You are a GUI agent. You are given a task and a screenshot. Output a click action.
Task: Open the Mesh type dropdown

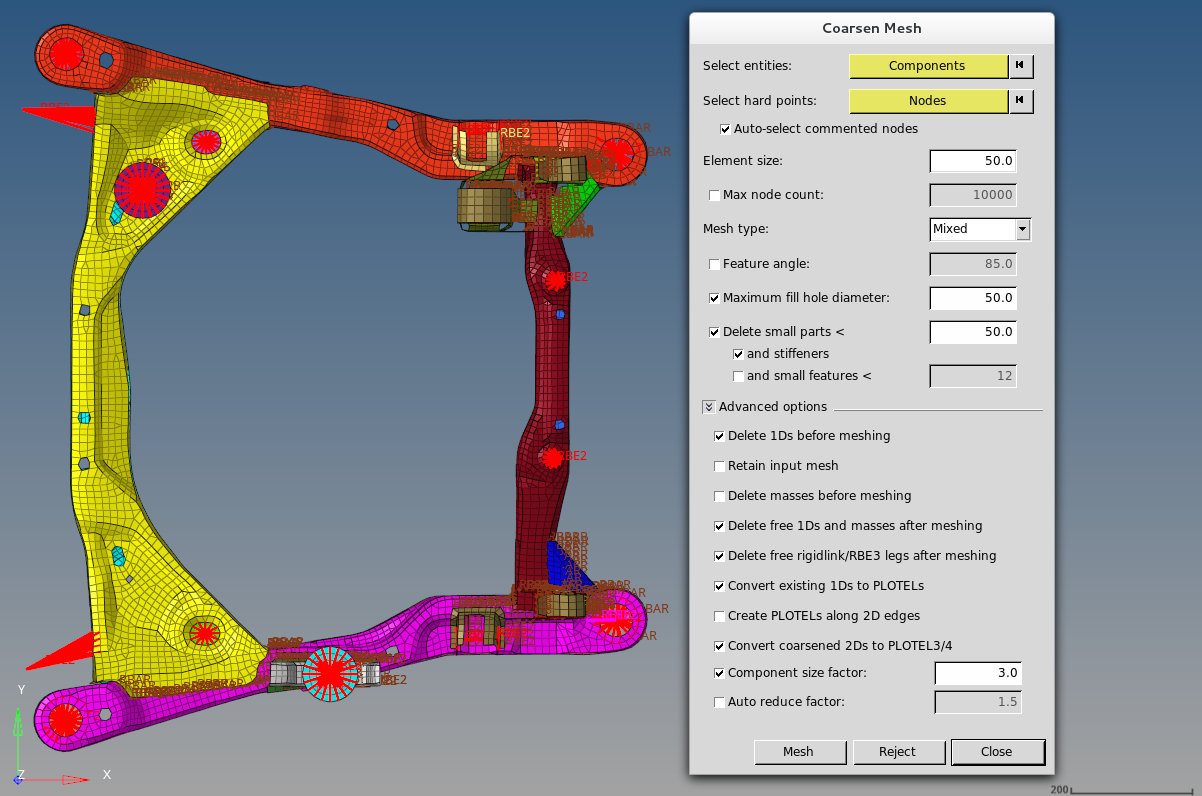click(x=1022, y=229)
